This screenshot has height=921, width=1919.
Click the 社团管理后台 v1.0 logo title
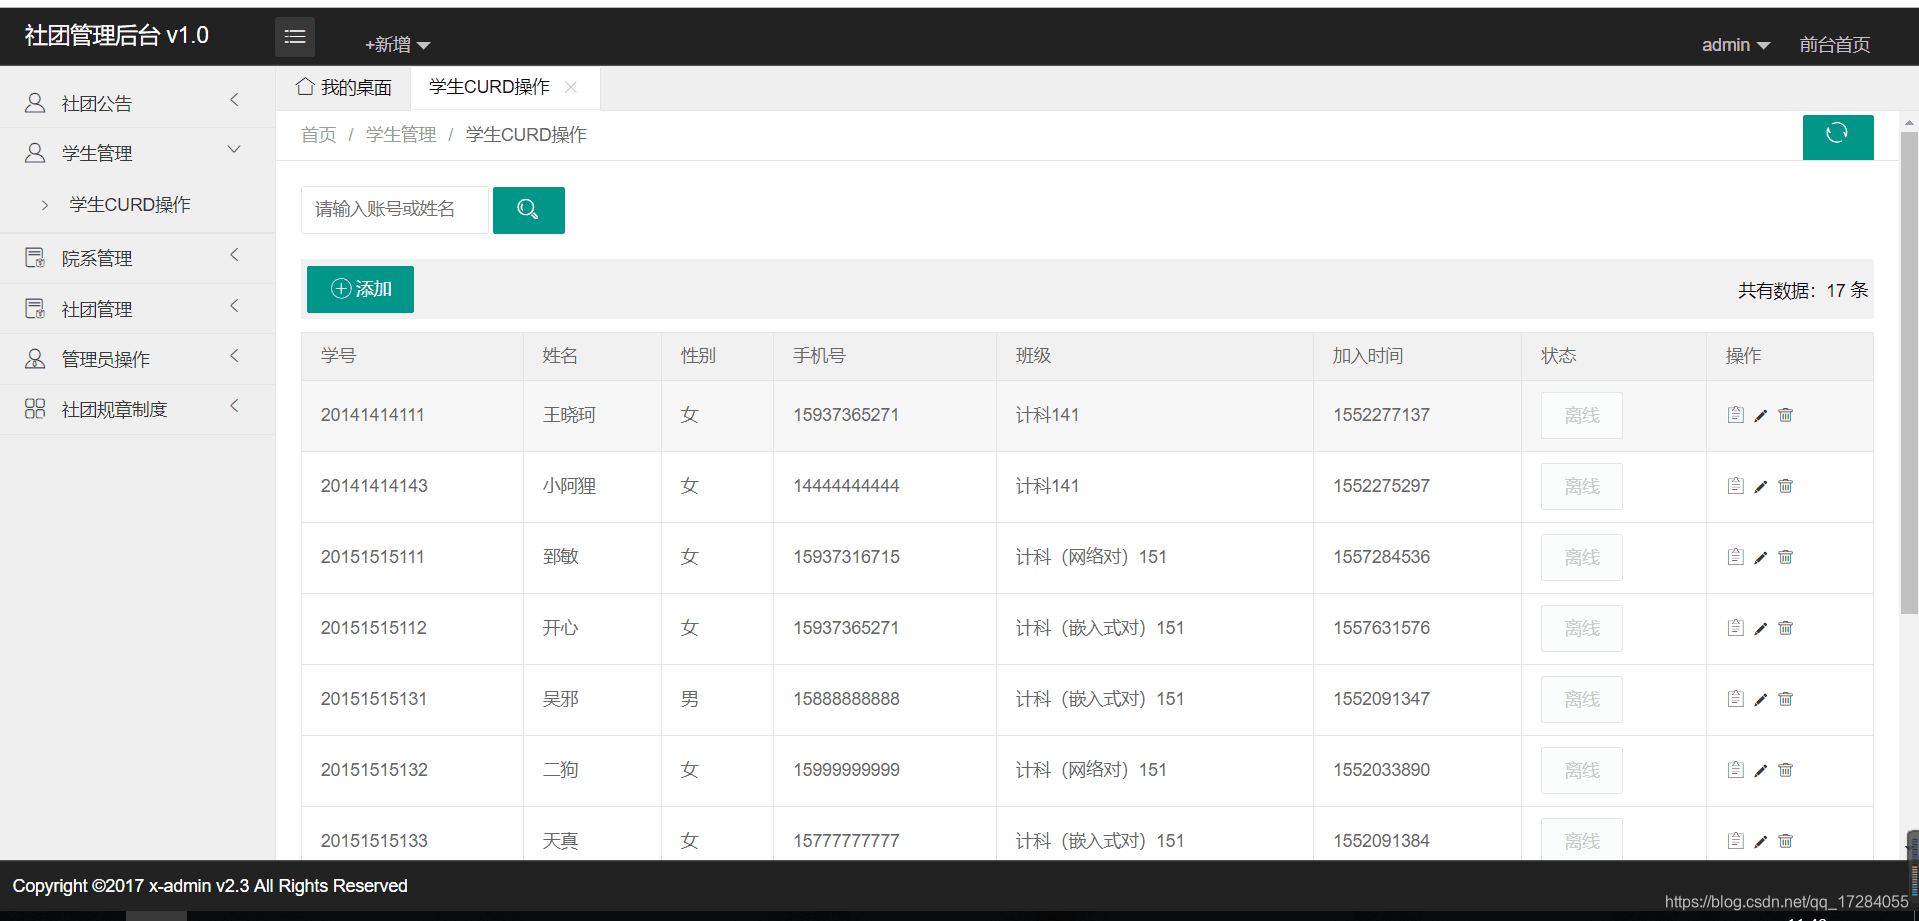coord(117,36)
